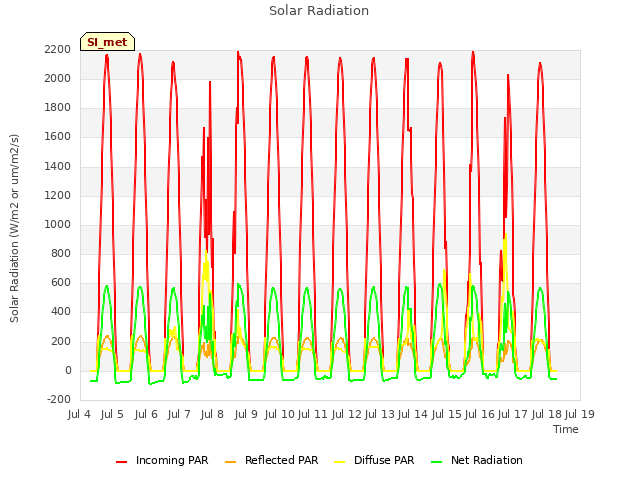Click the 1400 y-axis tick label
This screenshot has width=640, height=480.
(x=58, y=167)
